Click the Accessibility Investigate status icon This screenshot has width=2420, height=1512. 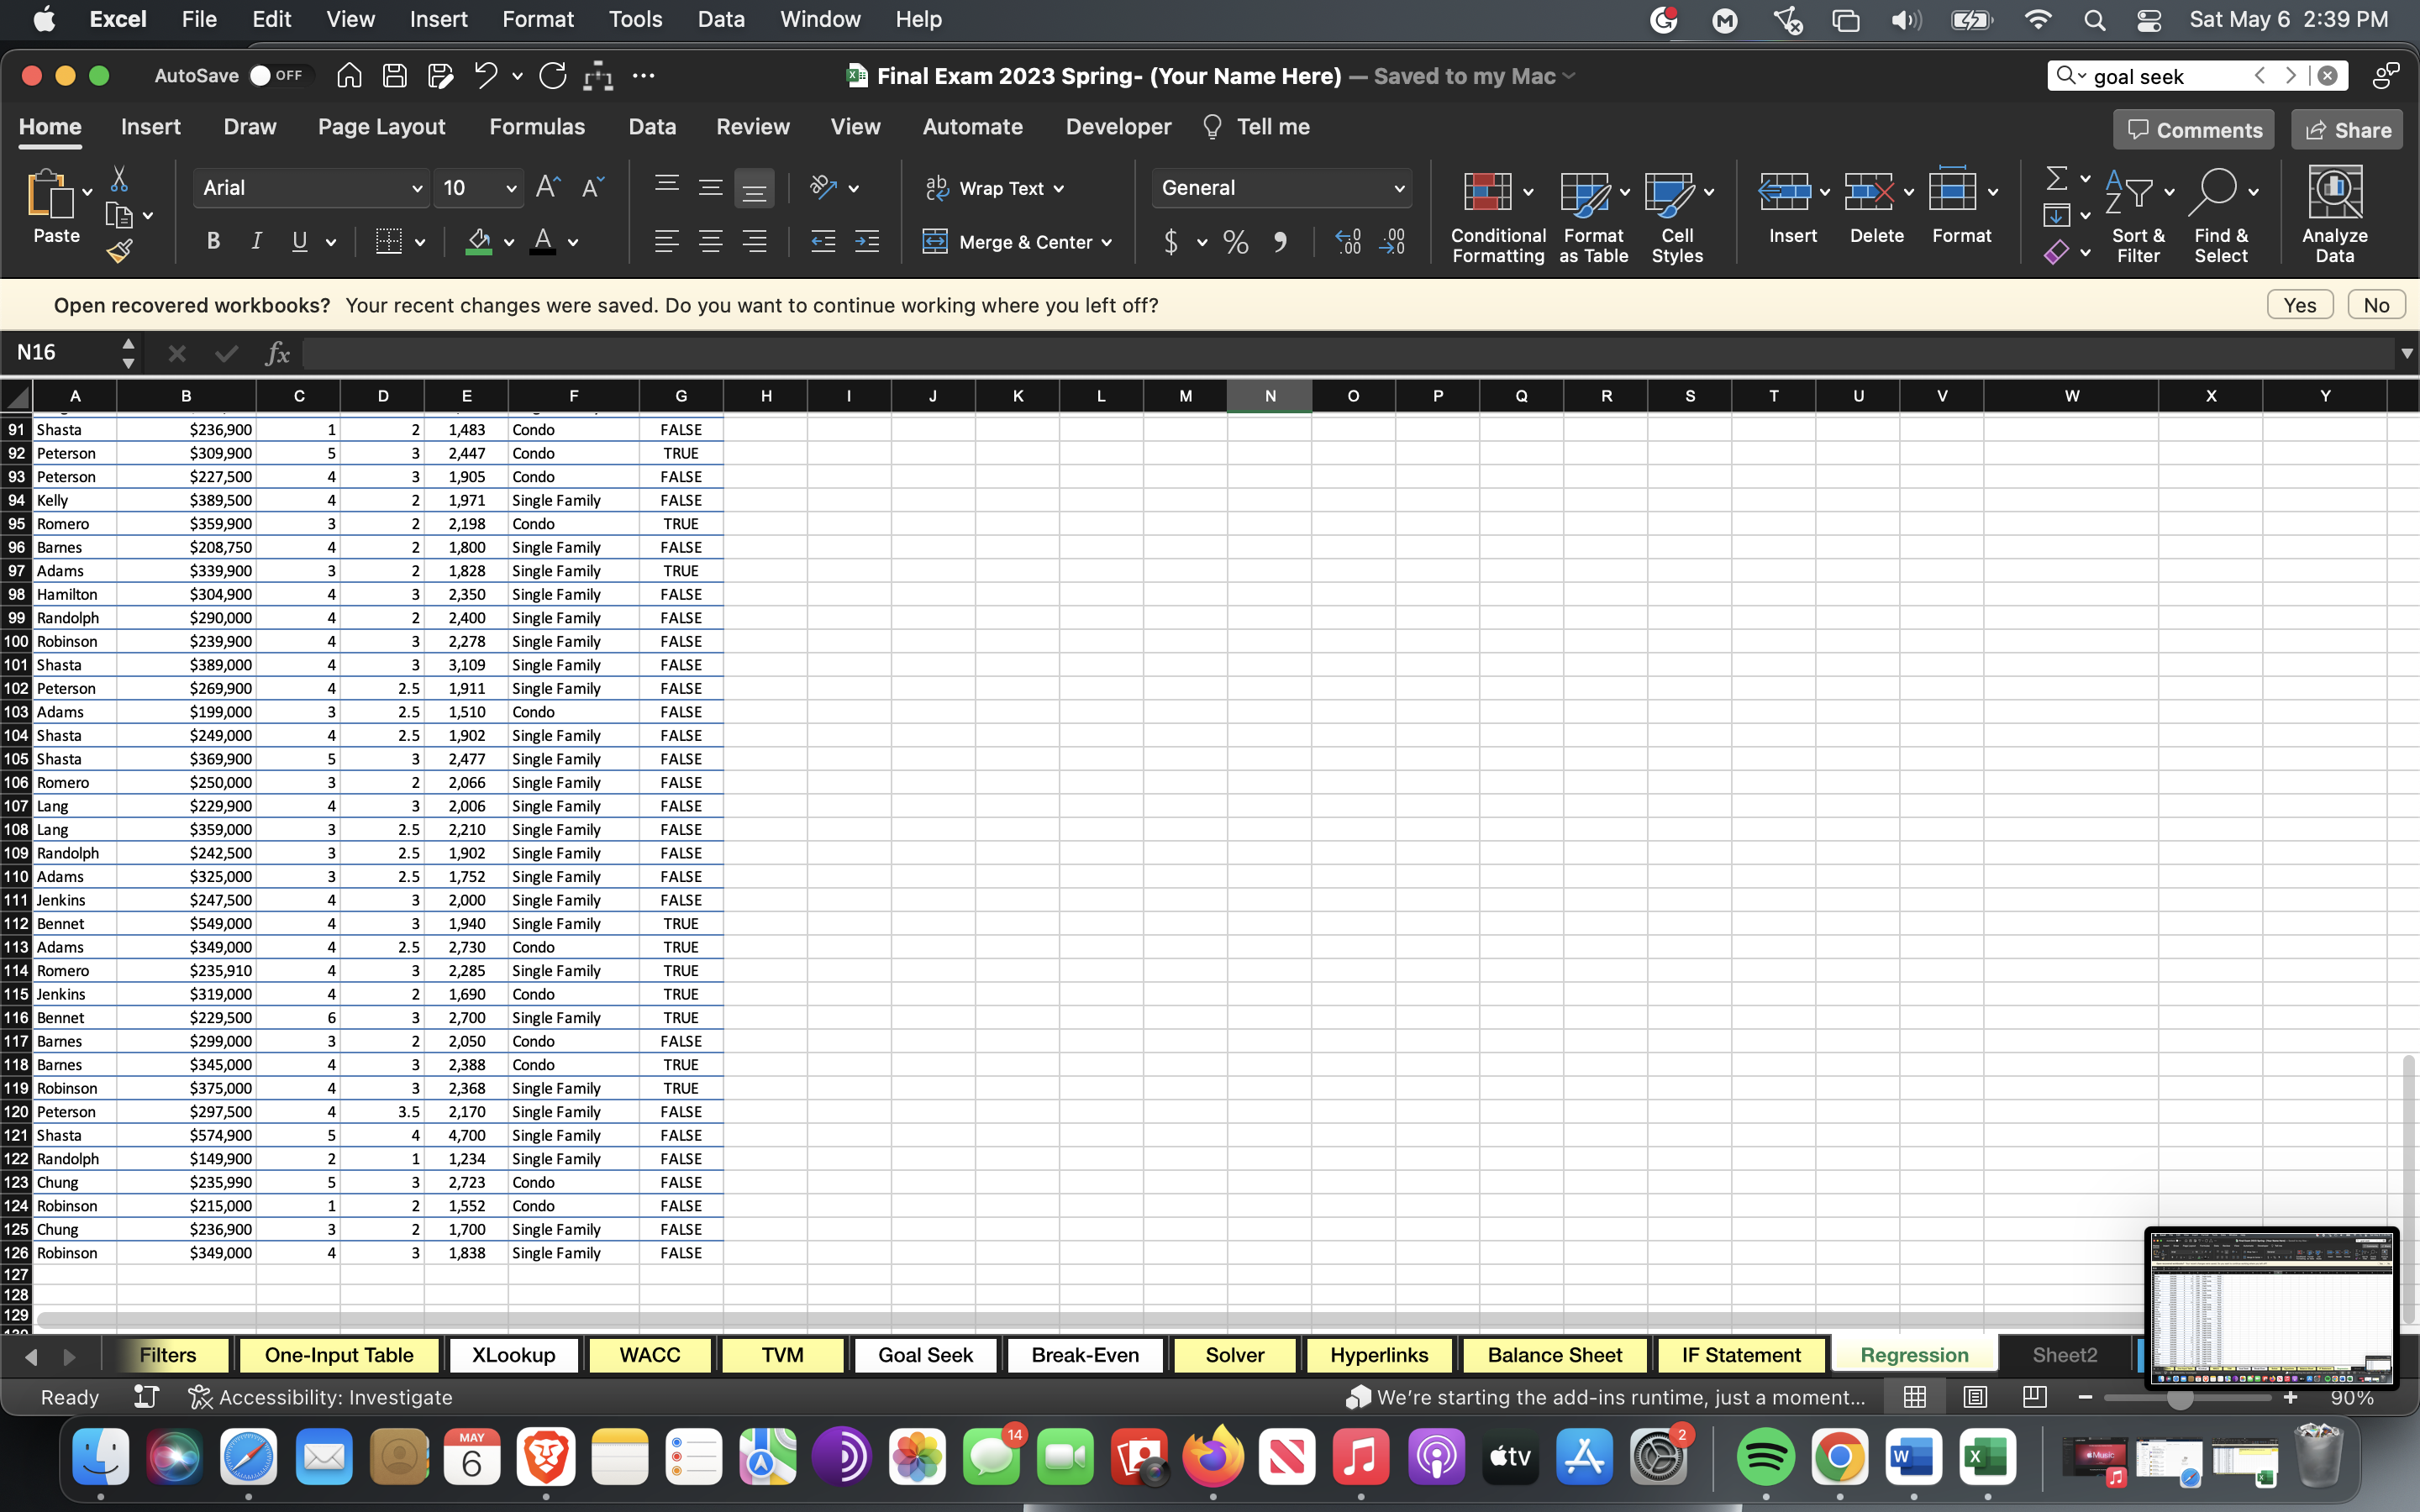point(199,1397)
